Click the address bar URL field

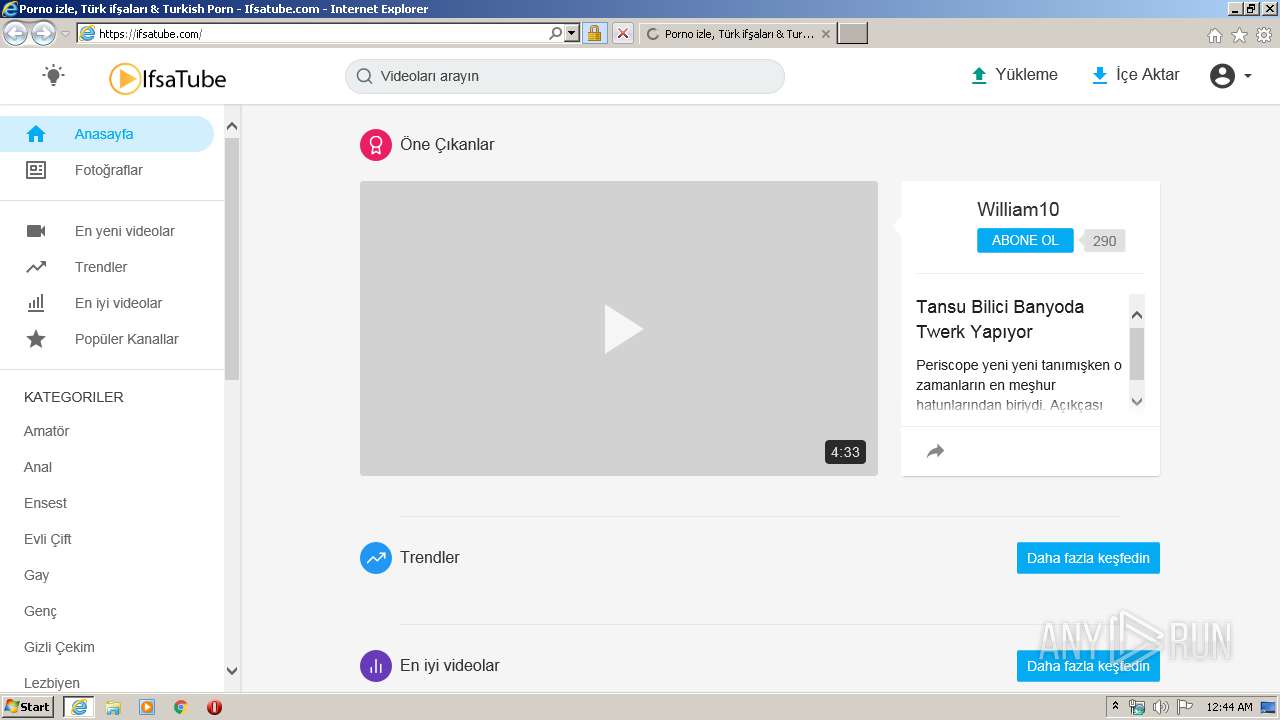pyautogui.click(x=320, y=33)
